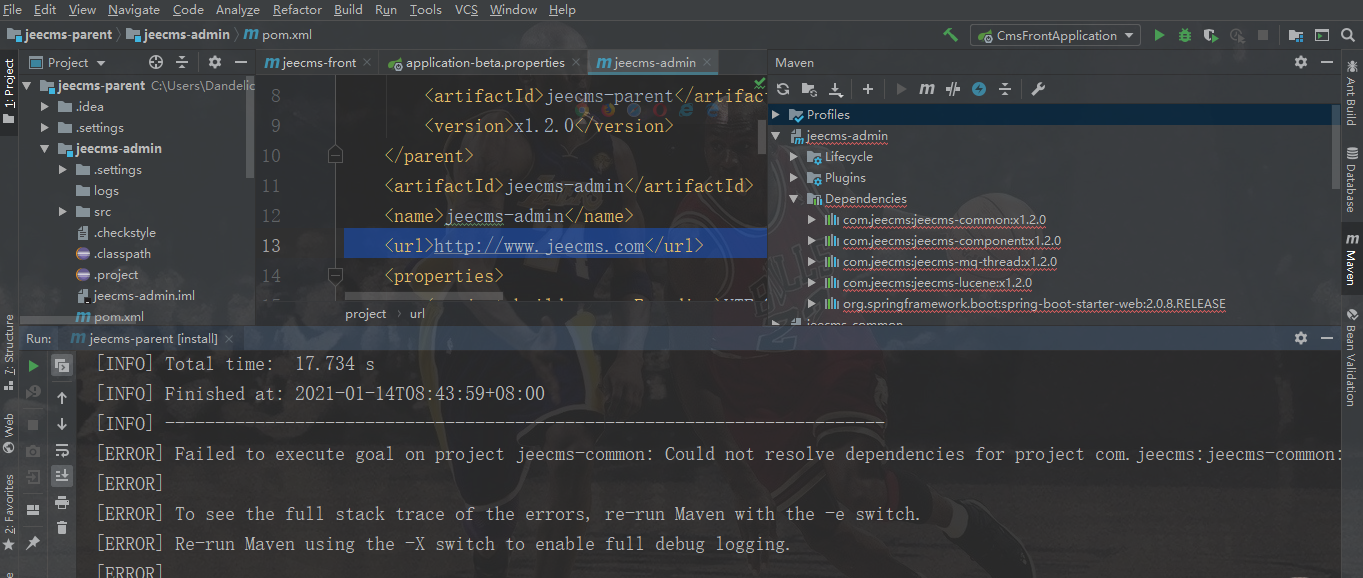Open the Database tool window button
The width and height of the screenshot is (1363, 578).
point(1351,180)
